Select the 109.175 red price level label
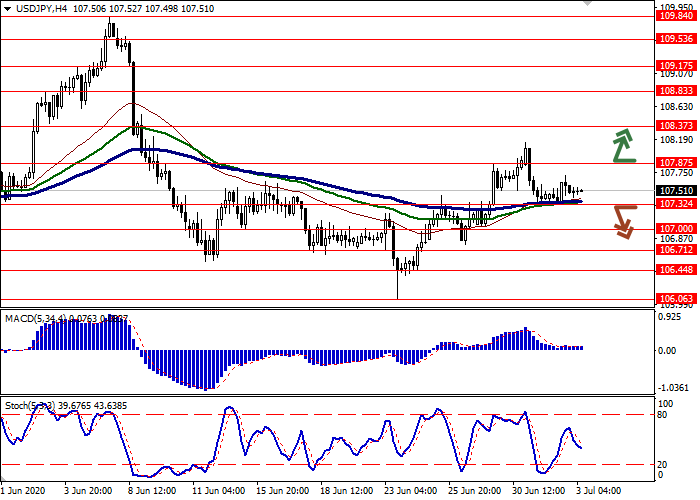The width and height of the screenshot is (700, 500). pos(676,66)
